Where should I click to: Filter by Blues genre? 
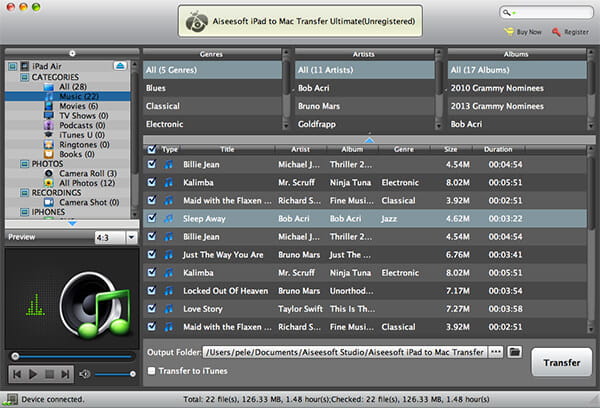tap(212, 88)
